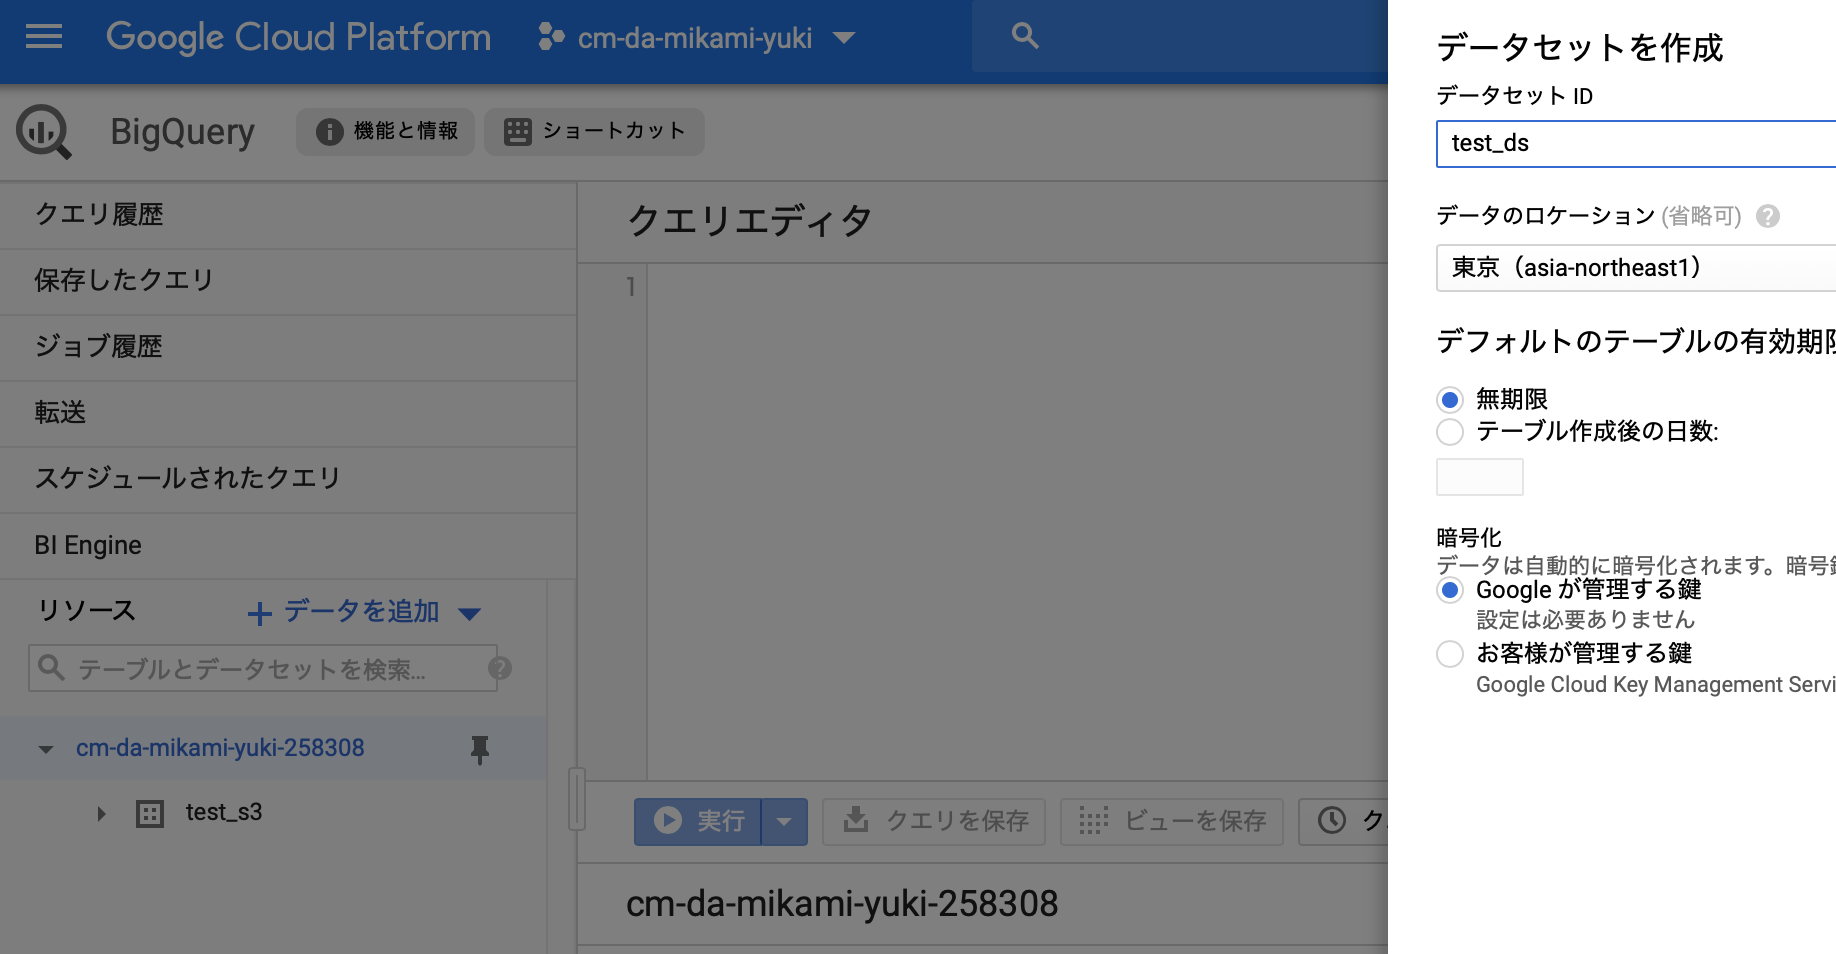Click the grid icon on ショートカット
Screen dimensions: 1836x954
(516, 130)
